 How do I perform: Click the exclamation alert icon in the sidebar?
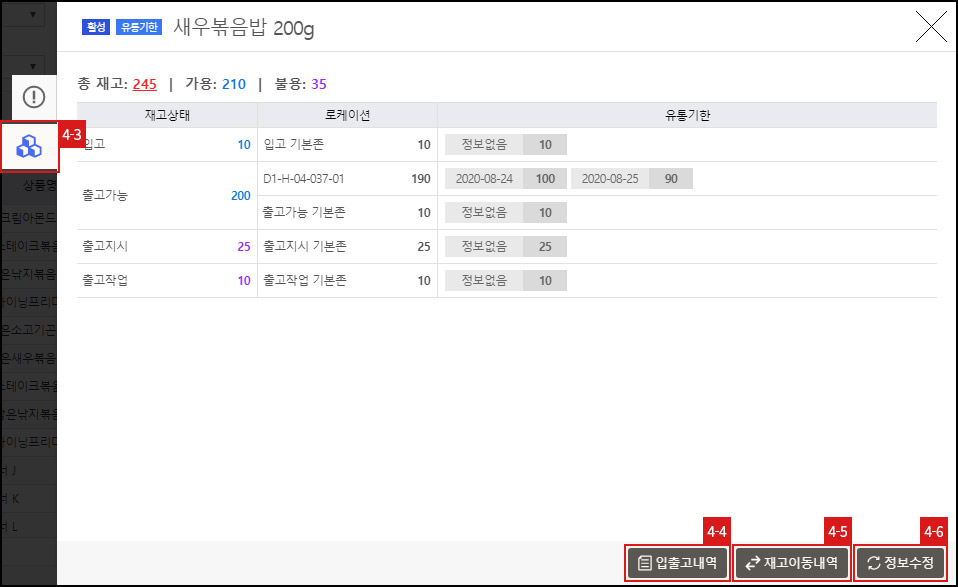(33, 97)
